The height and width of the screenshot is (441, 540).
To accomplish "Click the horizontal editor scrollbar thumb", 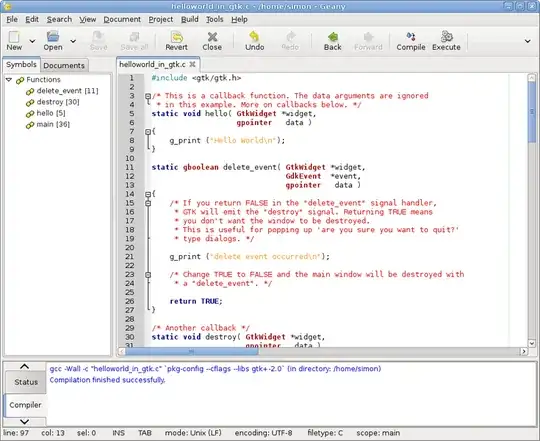I will (x=191, y=351).
